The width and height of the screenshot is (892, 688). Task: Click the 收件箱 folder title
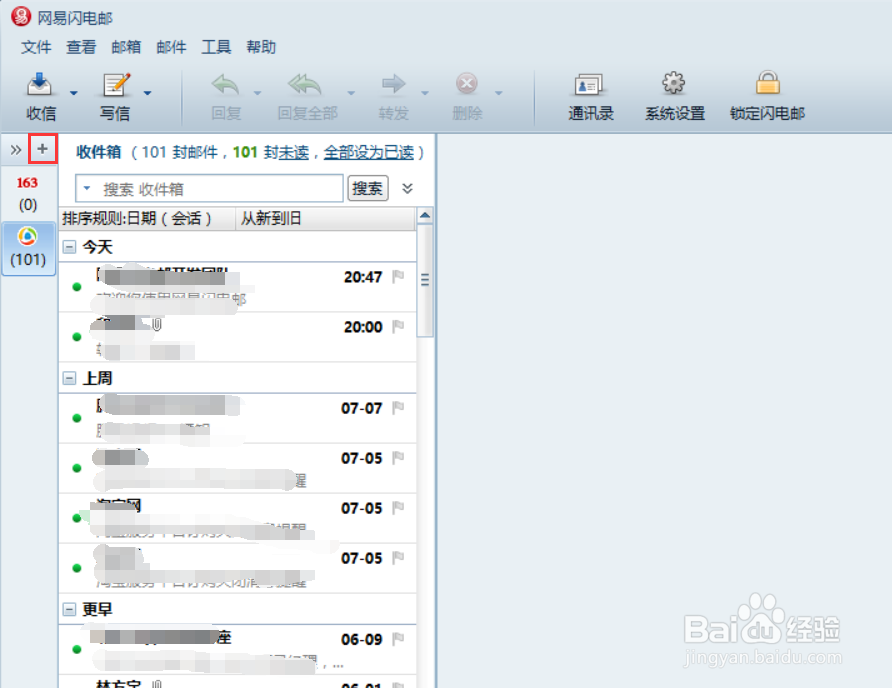(98, 153)
